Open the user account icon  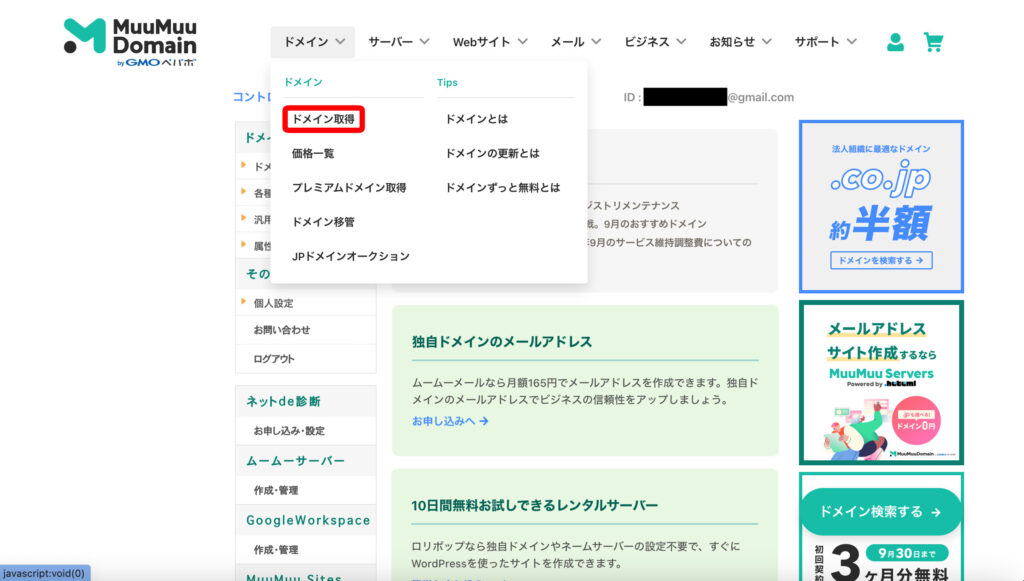(895, 42)
